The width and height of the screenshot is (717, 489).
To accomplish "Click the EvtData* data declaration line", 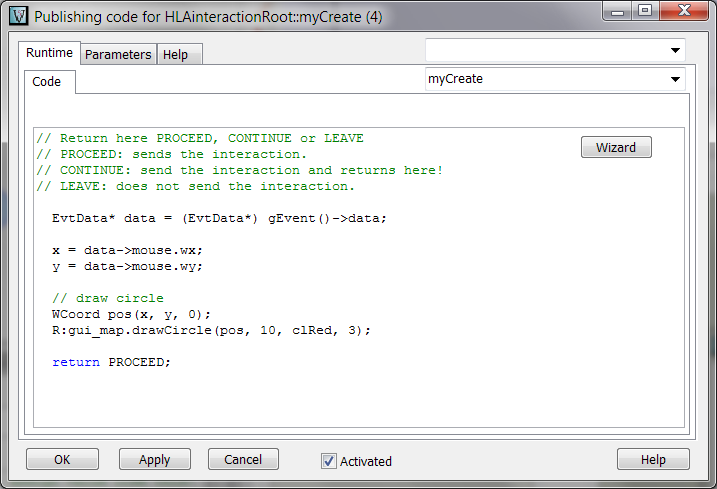I will coord(218,218).
